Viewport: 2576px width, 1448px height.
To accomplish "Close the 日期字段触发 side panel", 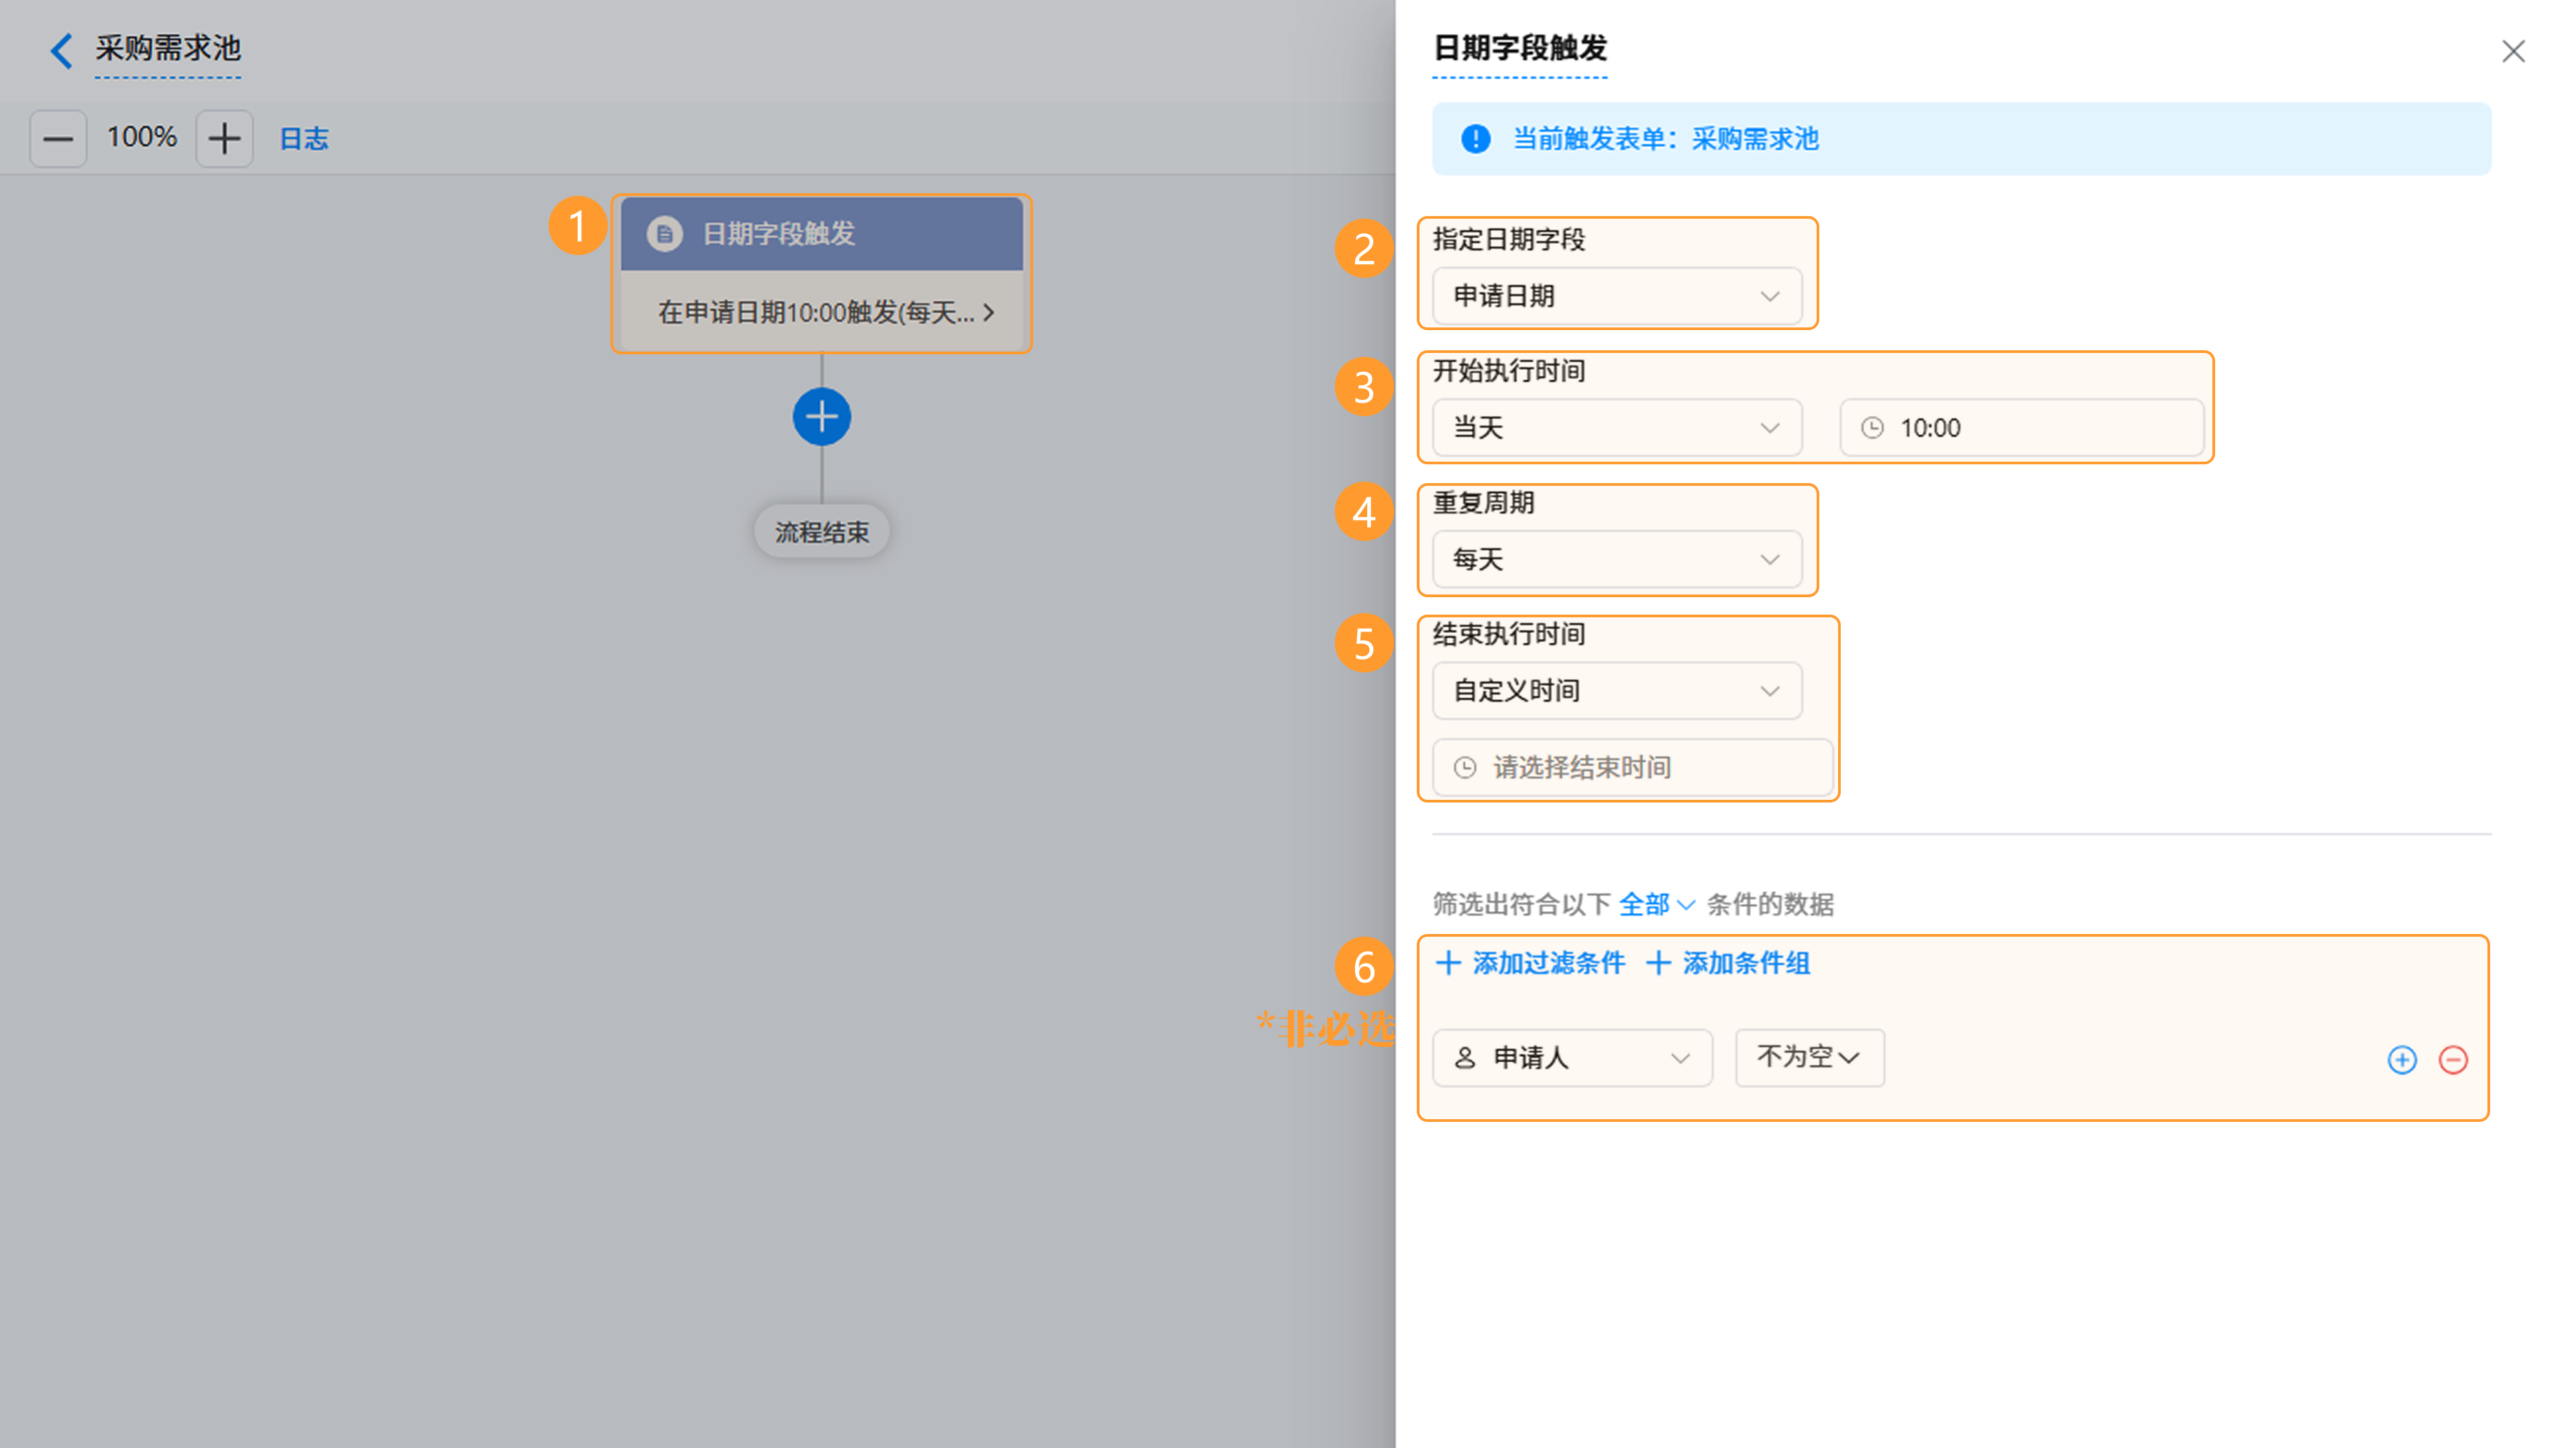I will (2513, 51).
